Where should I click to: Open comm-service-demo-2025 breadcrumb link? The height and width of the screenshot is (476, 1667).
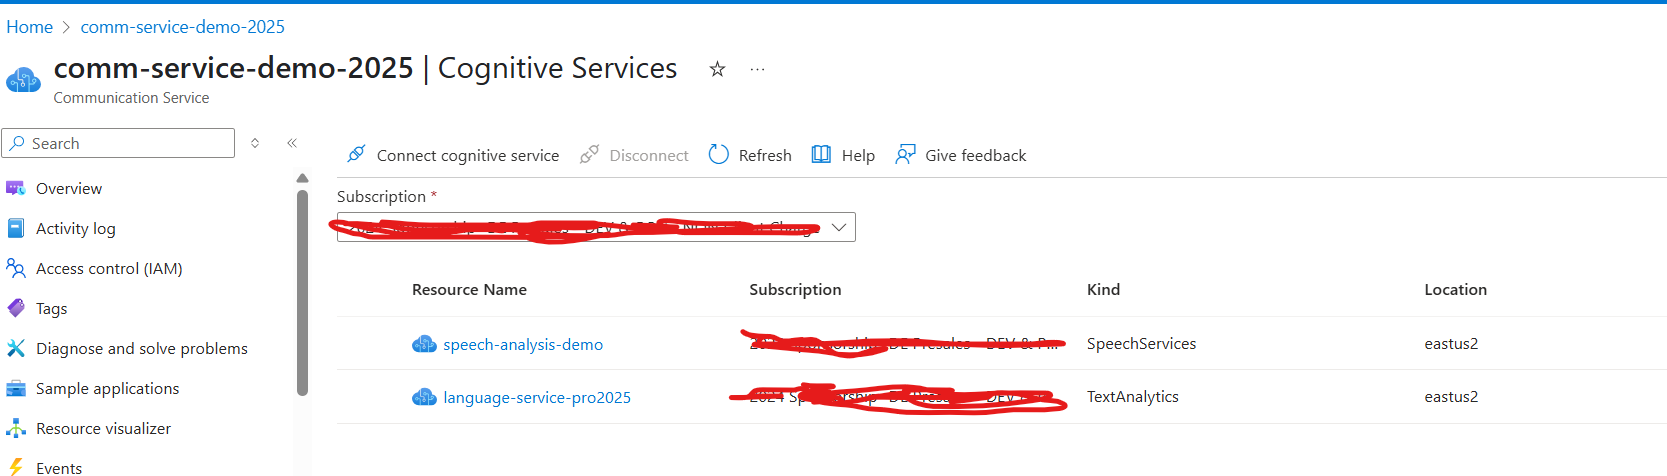click(x=183, y=27)
